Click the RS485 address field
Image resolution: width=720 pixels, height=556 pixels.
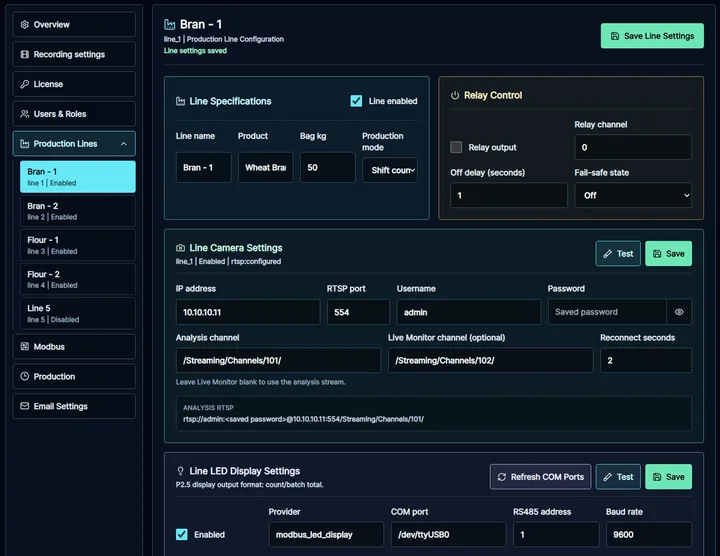point(556,534)
